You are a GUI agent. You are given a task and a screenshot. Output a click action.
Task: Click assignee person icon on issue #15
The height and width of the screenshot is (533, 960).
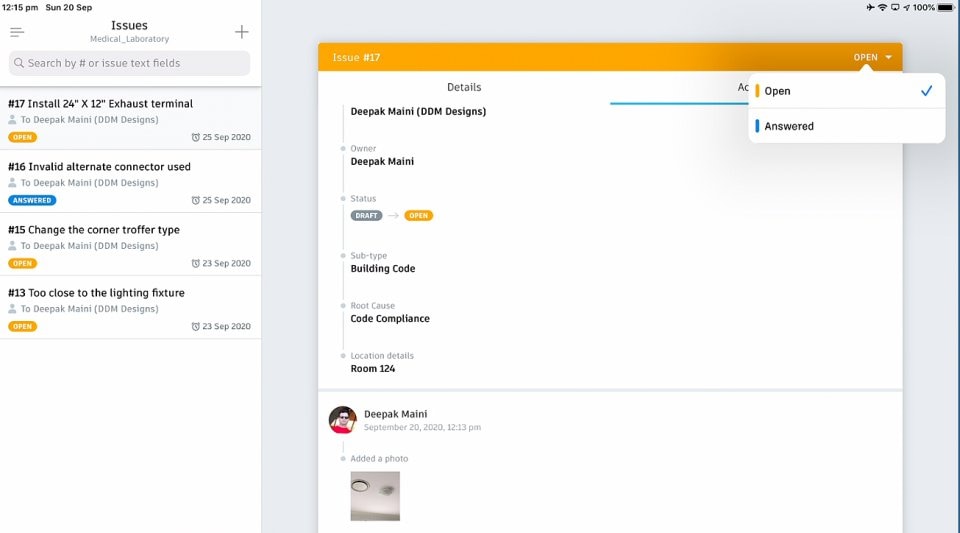[12, 246]
